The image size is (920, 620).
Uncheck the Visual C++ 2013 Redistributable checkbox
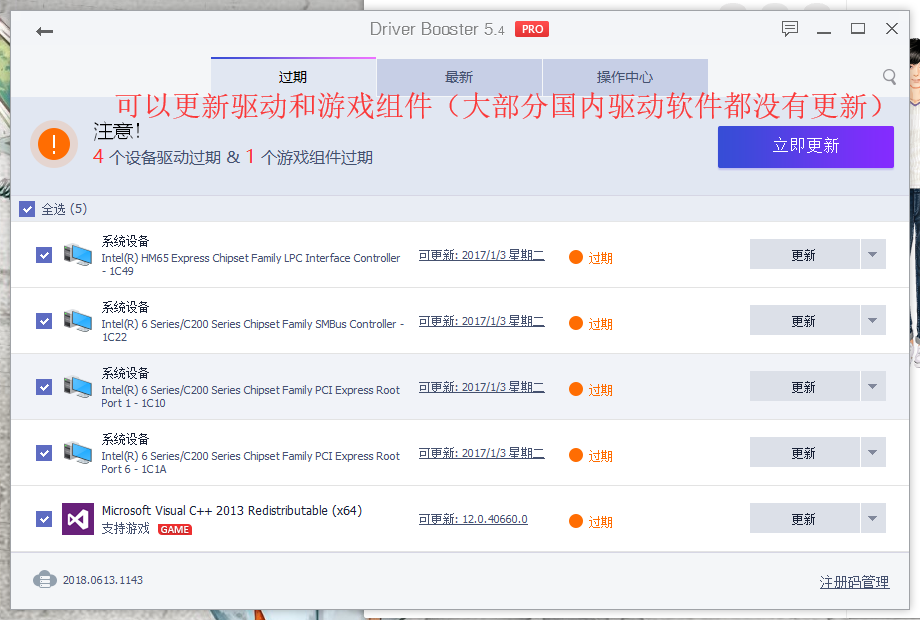[44, 519]
